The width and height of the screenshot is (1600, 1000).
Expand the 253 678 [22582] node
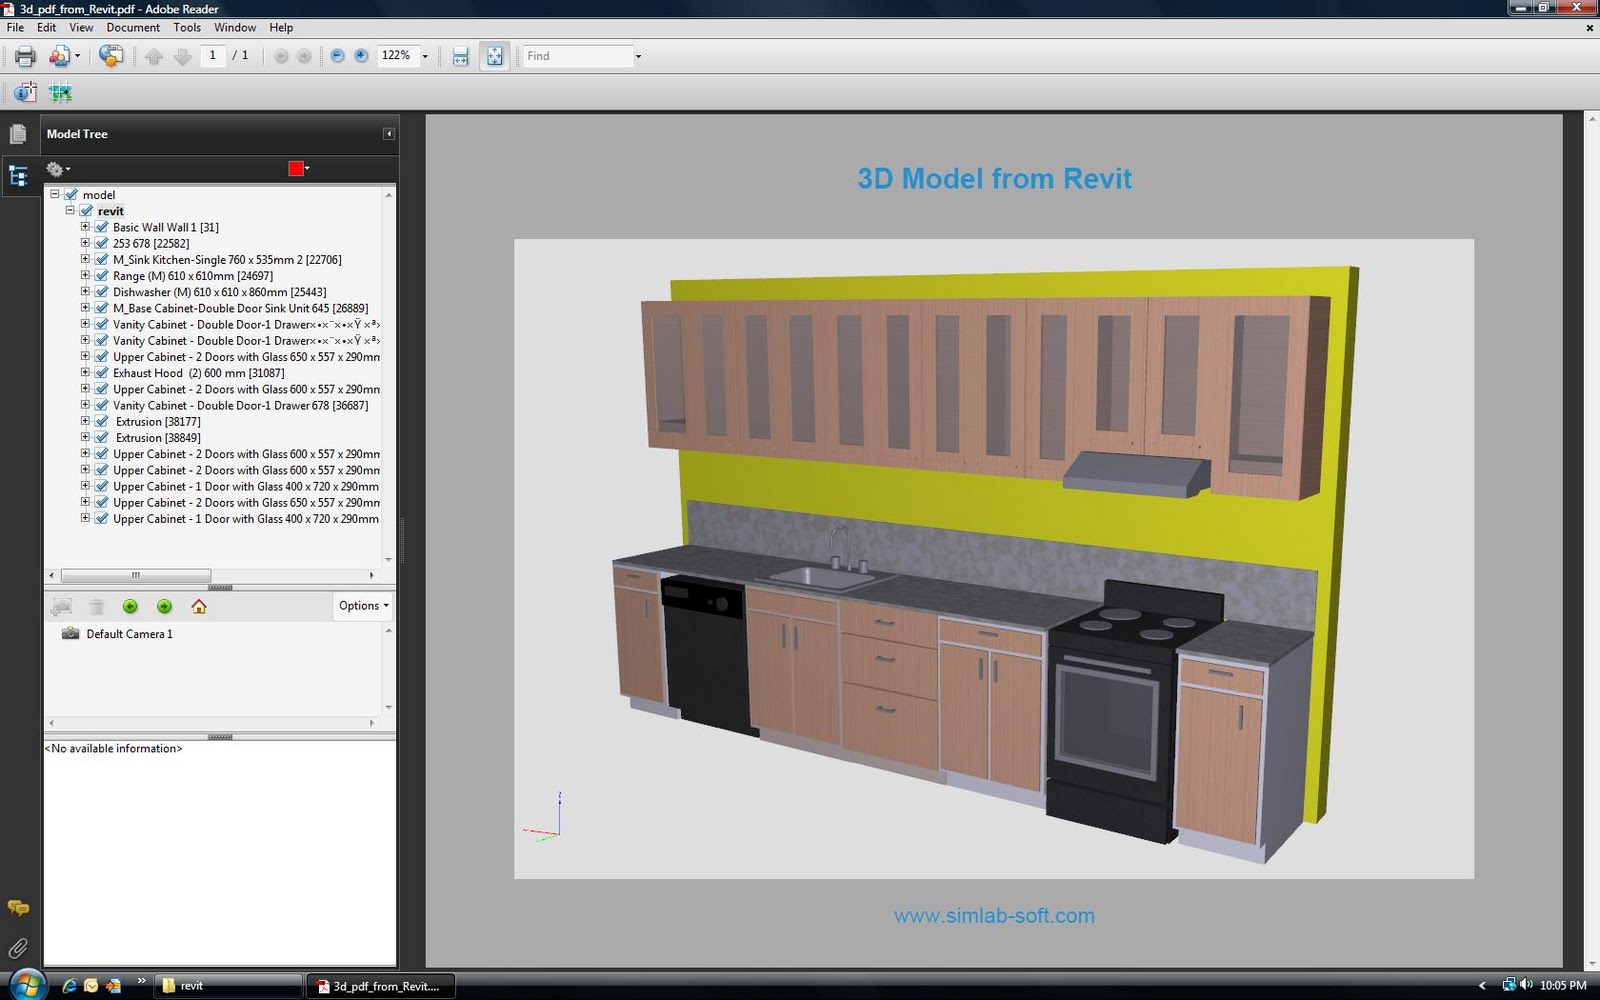(x=85, y=243)
